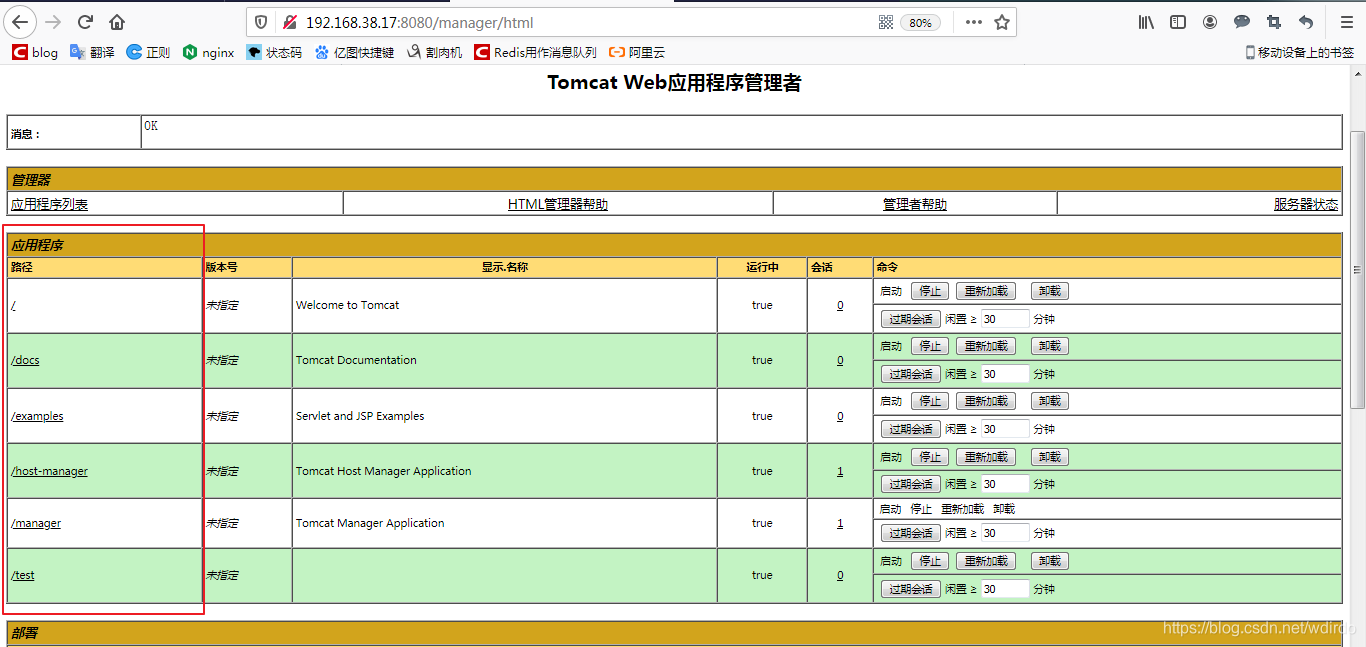The image size is (1366, 647).
Task: Open the 管理者帮助 link
Action: tap(915, 204)
